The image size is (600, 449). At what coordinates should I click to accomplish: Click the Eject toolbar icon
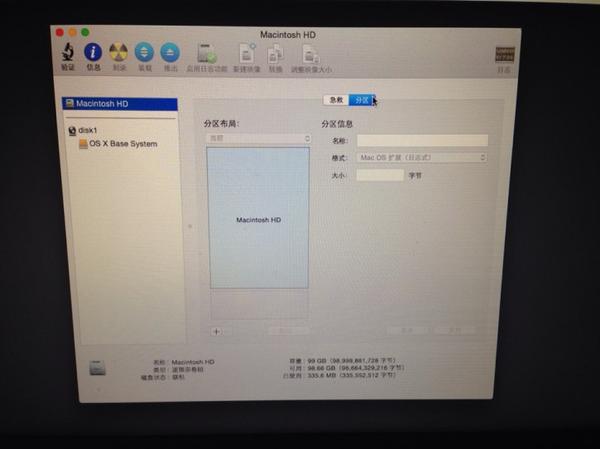[170, 52]
